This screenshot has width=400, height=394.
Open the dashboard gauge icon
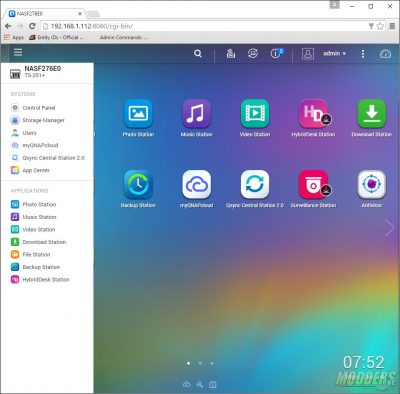[x=385, y=54]
